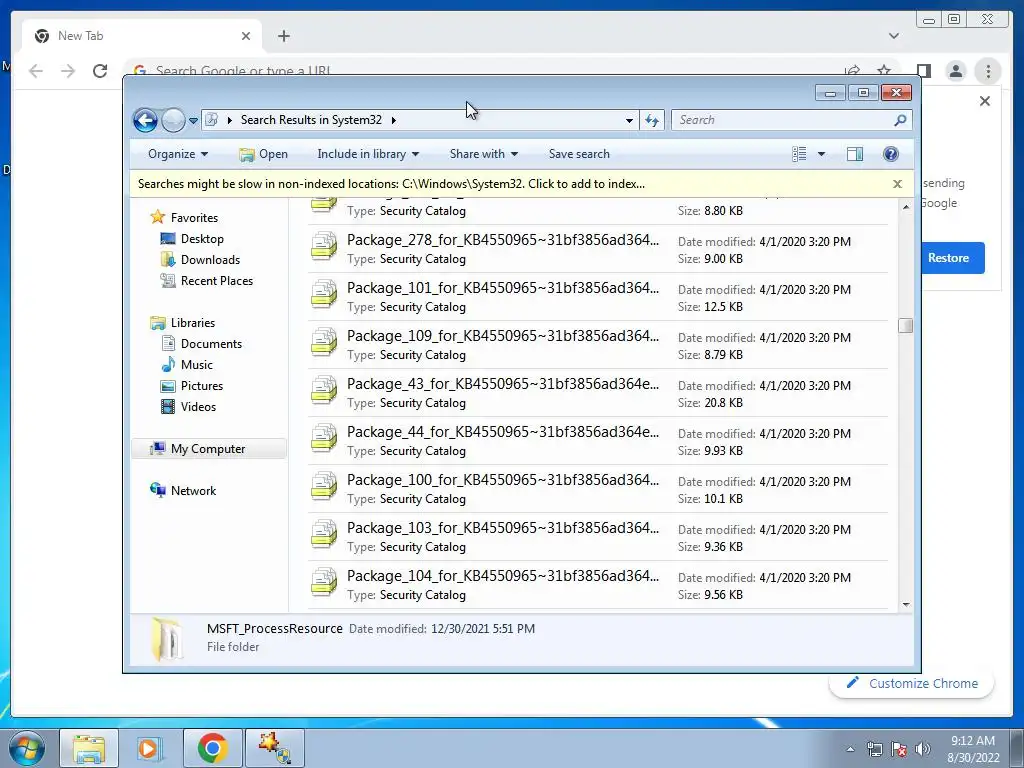
Task: Click Save search in toolbar
Action: tap(579, 154)
